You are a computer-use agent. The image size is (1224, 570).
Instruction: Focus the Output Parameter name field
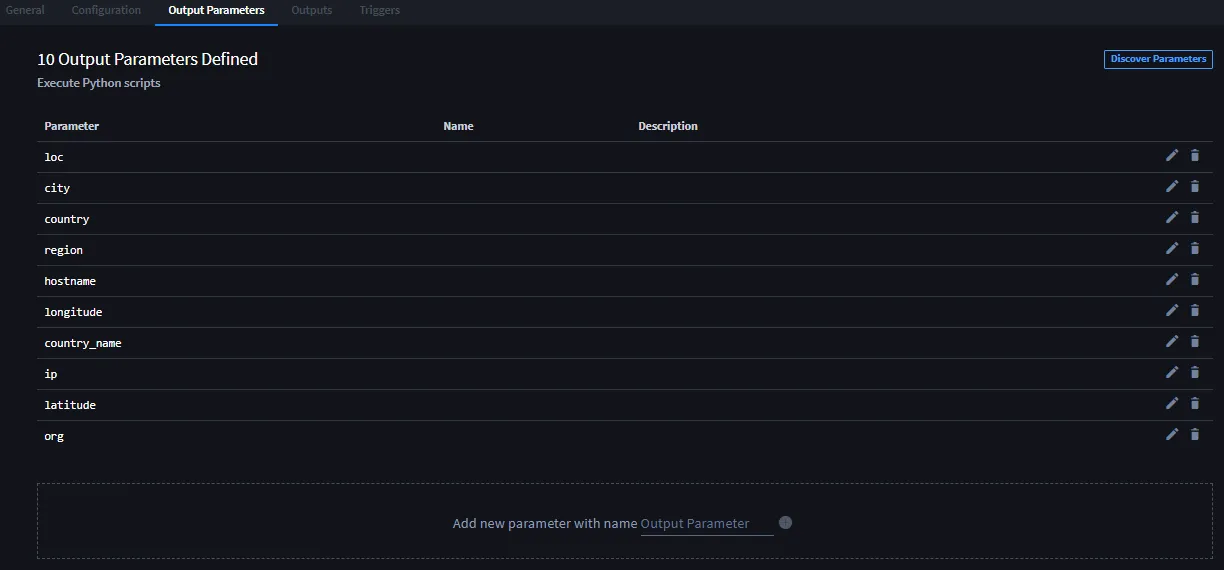pyautogui.click(x=707, y=524)
